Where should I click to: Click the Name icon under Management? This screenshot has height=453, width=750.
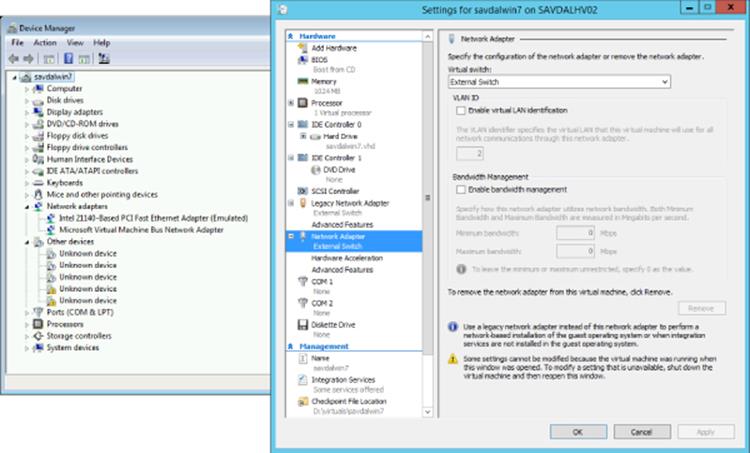pyautogui.click(x=302, y=358)
